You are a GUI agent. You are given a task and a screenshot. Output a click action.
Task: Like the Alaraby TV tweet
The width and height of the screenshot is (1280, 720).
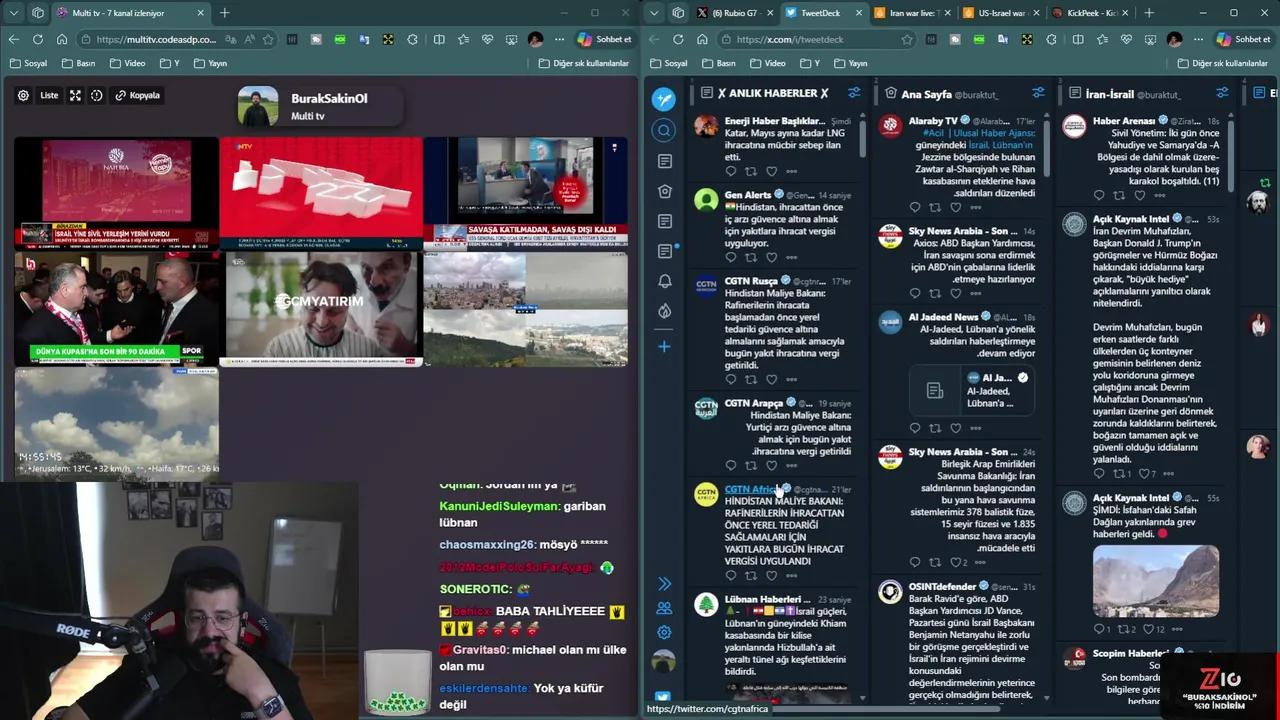point(955,208)
